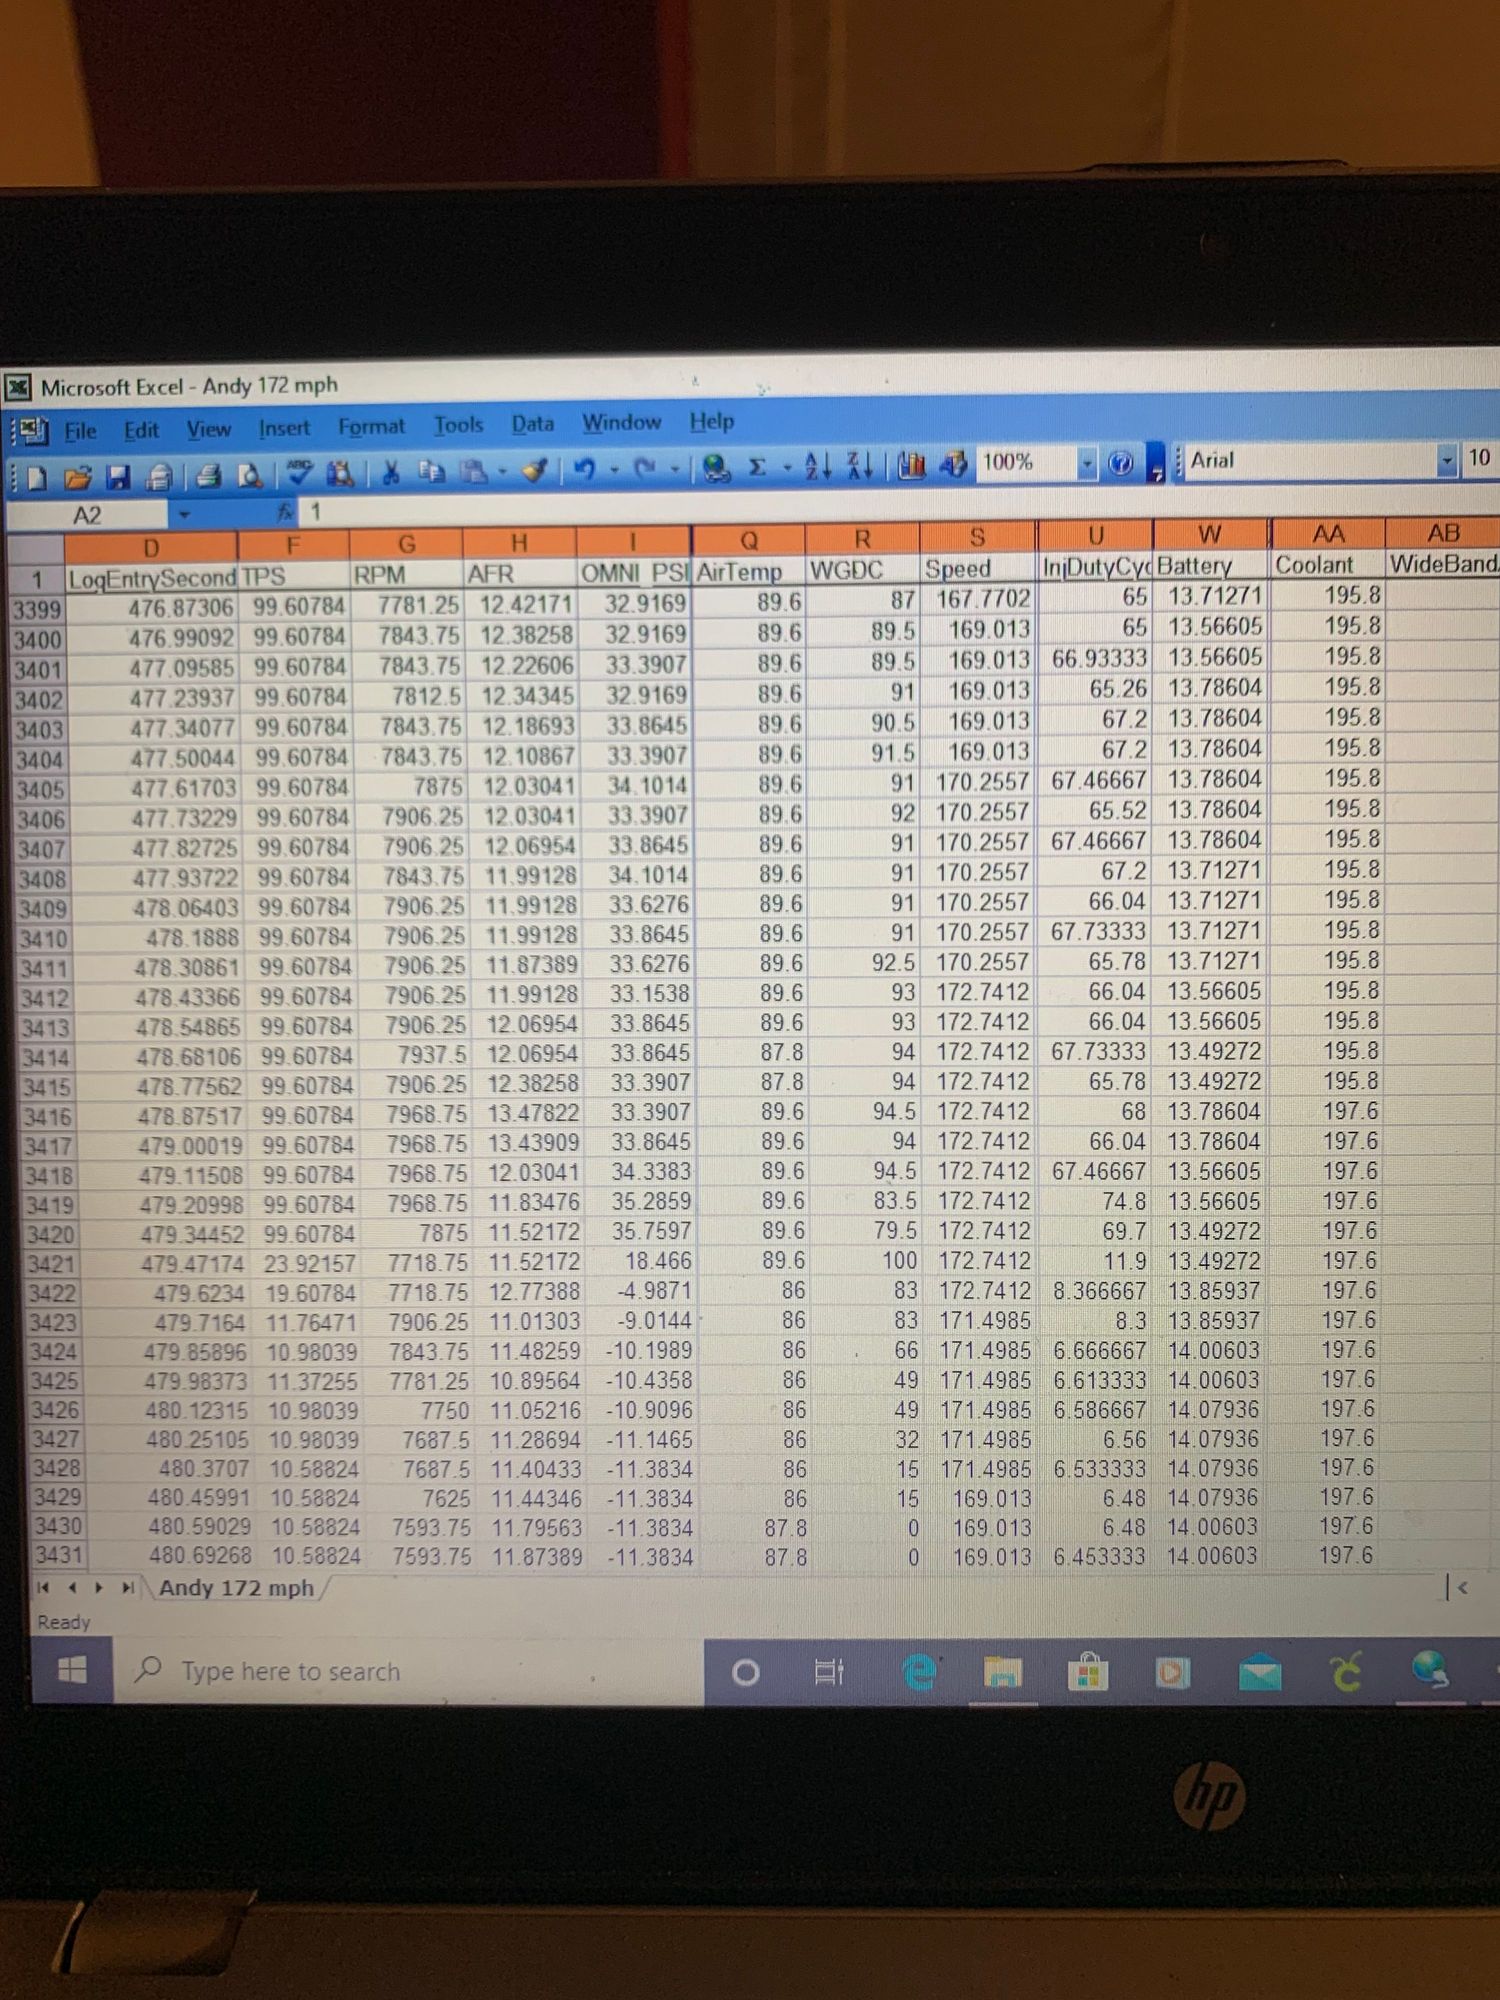
Task: Open the Data menu
Action: [x=532, y=424]
